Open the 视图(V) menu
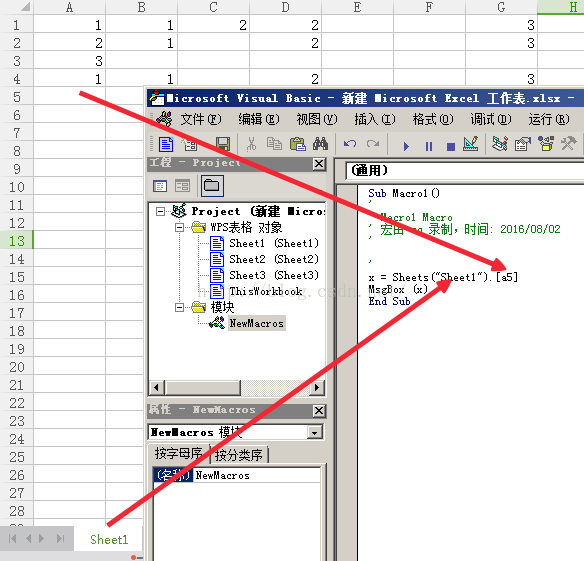The width and height of the screenshot is (584, 561). (x=317, y=120)
